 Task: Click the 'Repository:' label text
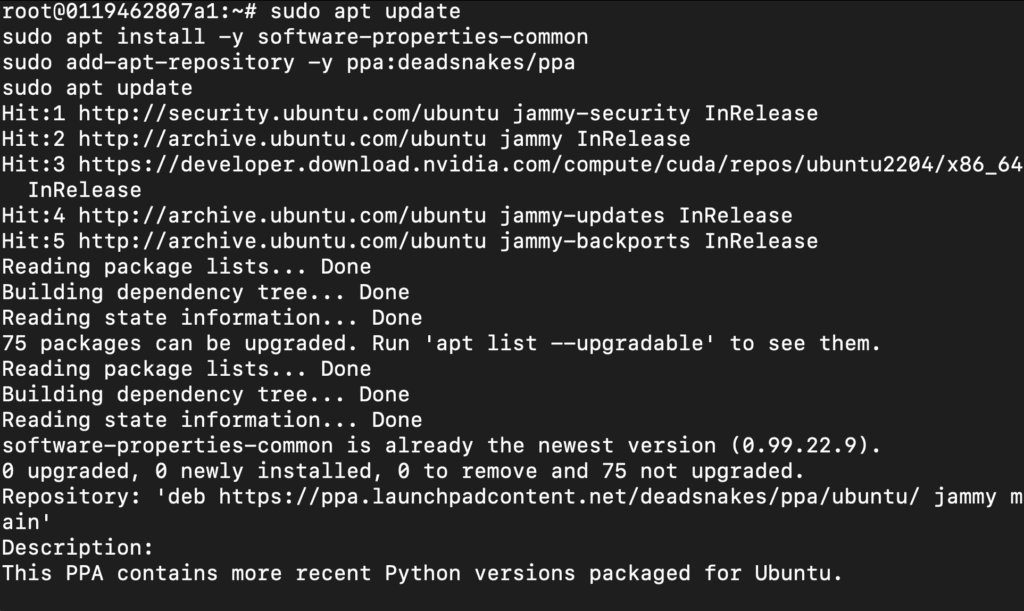[x=72, y=497]
